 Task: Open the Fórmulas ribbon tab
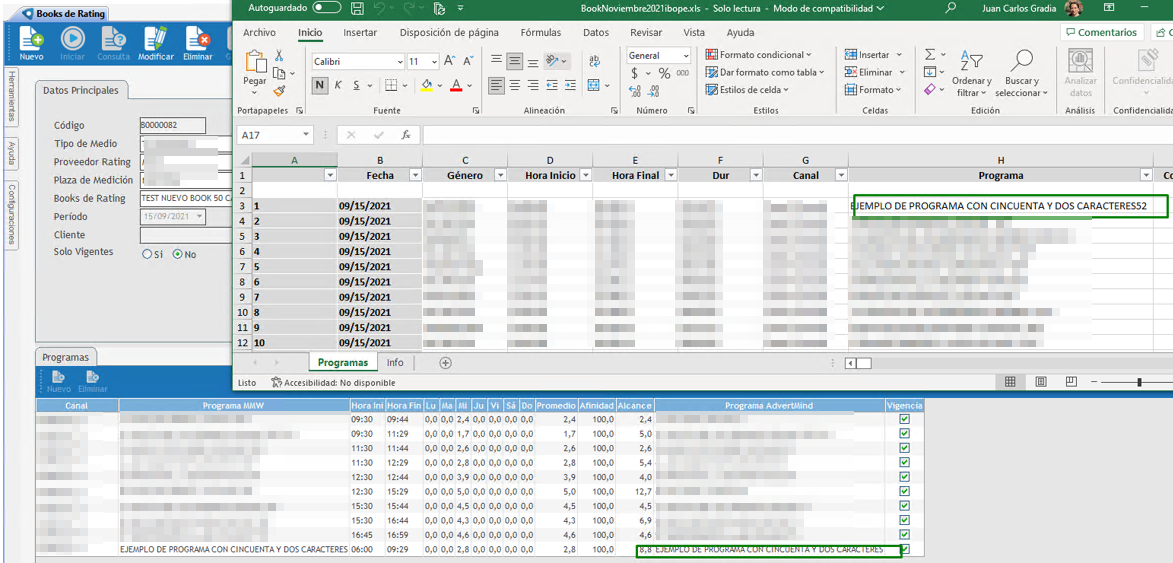click(x=541, y=33)
